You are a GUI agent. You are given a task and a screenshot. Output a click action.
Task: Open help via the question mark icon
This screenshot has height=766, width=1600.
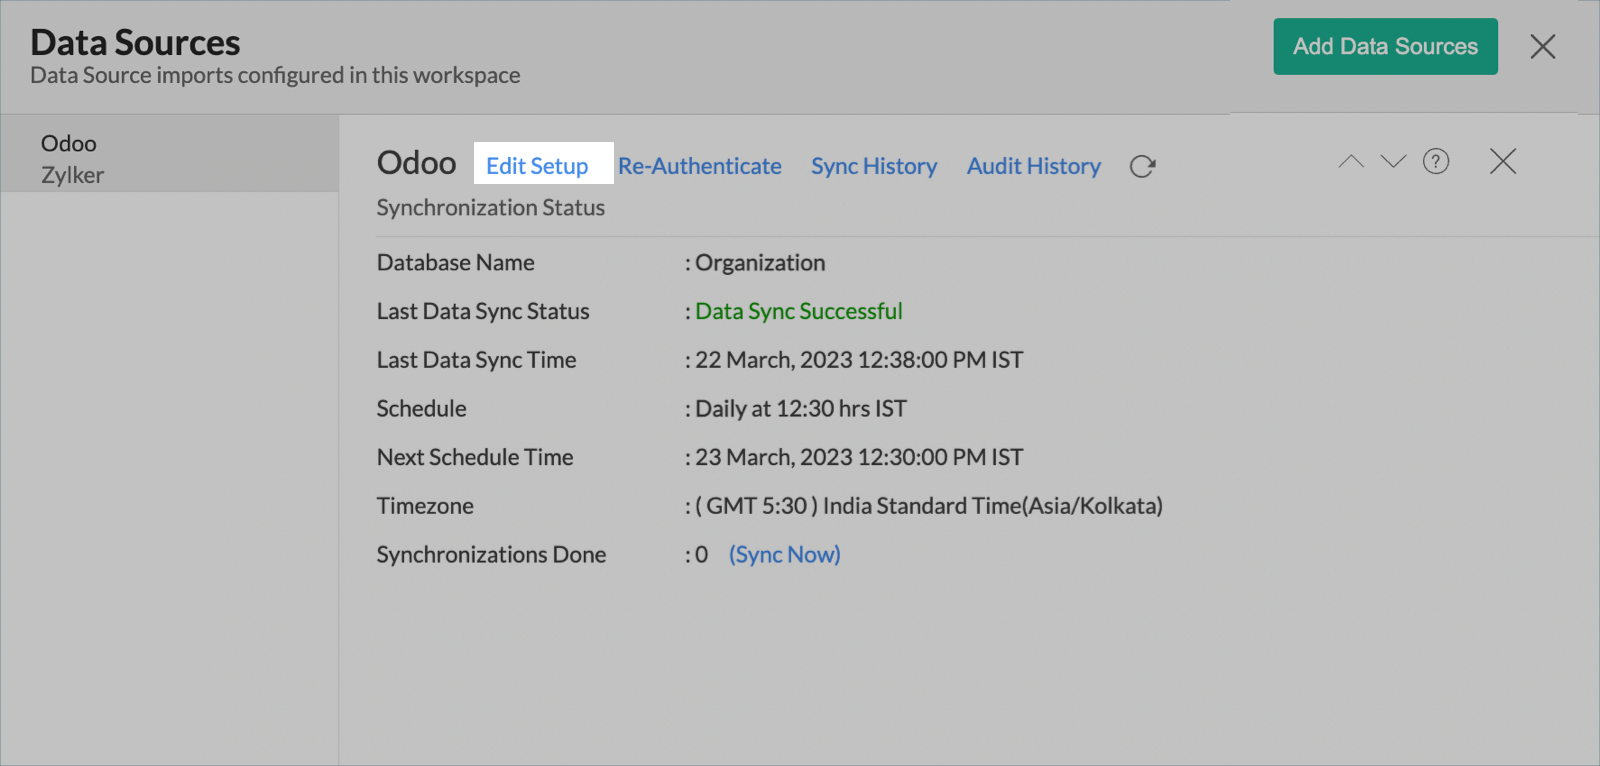[1436, 162]
